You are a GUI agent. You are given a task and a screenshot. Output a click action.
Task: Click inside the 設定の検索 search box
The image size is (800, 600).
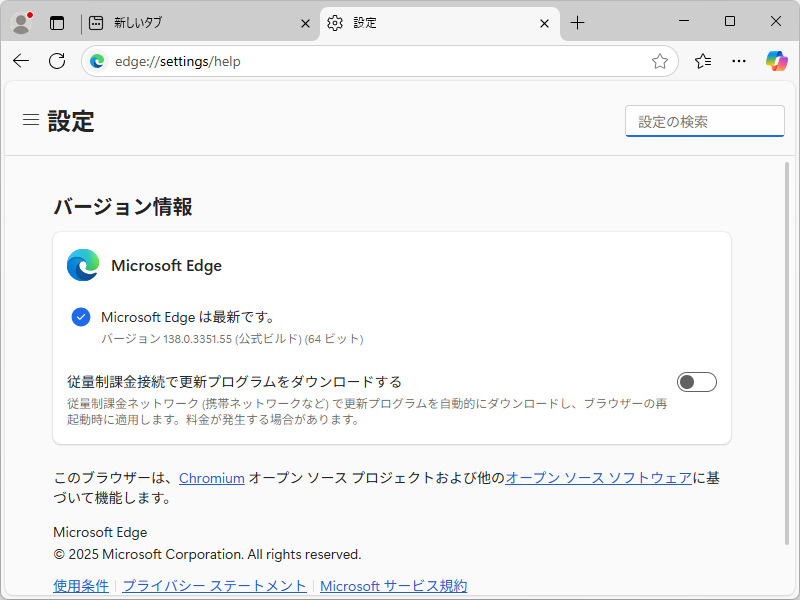(x=704, y=120)
